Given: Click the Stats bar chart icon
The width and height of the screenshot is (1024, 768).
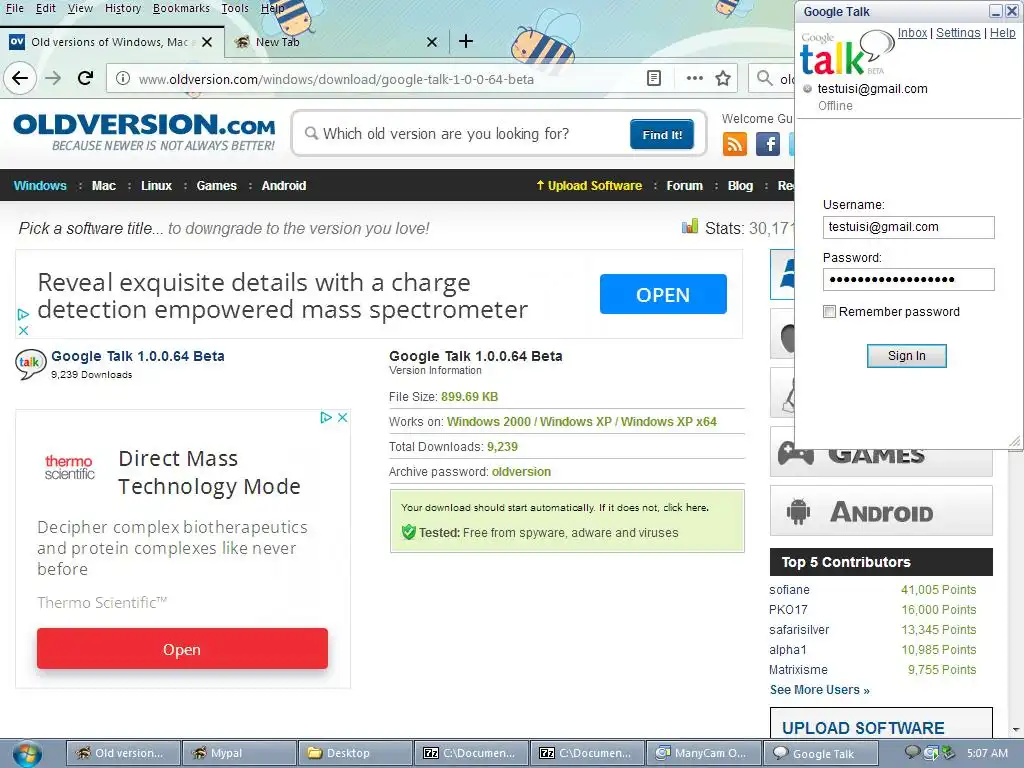Looking at the screenshot, I should pos(690,227).
